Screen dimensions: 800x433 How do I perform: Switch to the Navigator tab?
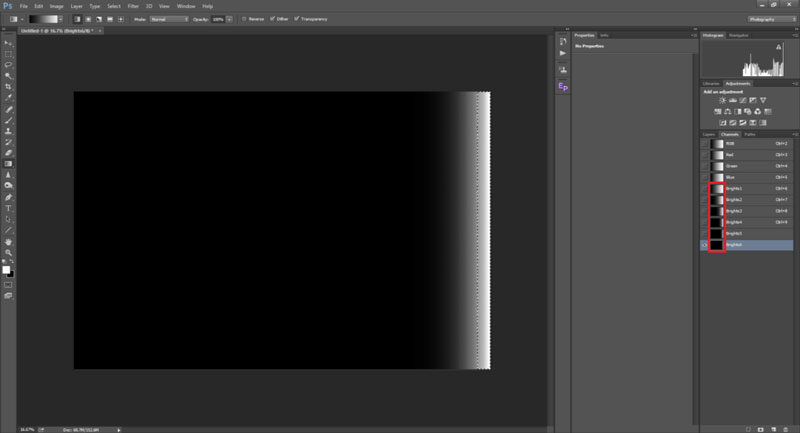(739, 35)
